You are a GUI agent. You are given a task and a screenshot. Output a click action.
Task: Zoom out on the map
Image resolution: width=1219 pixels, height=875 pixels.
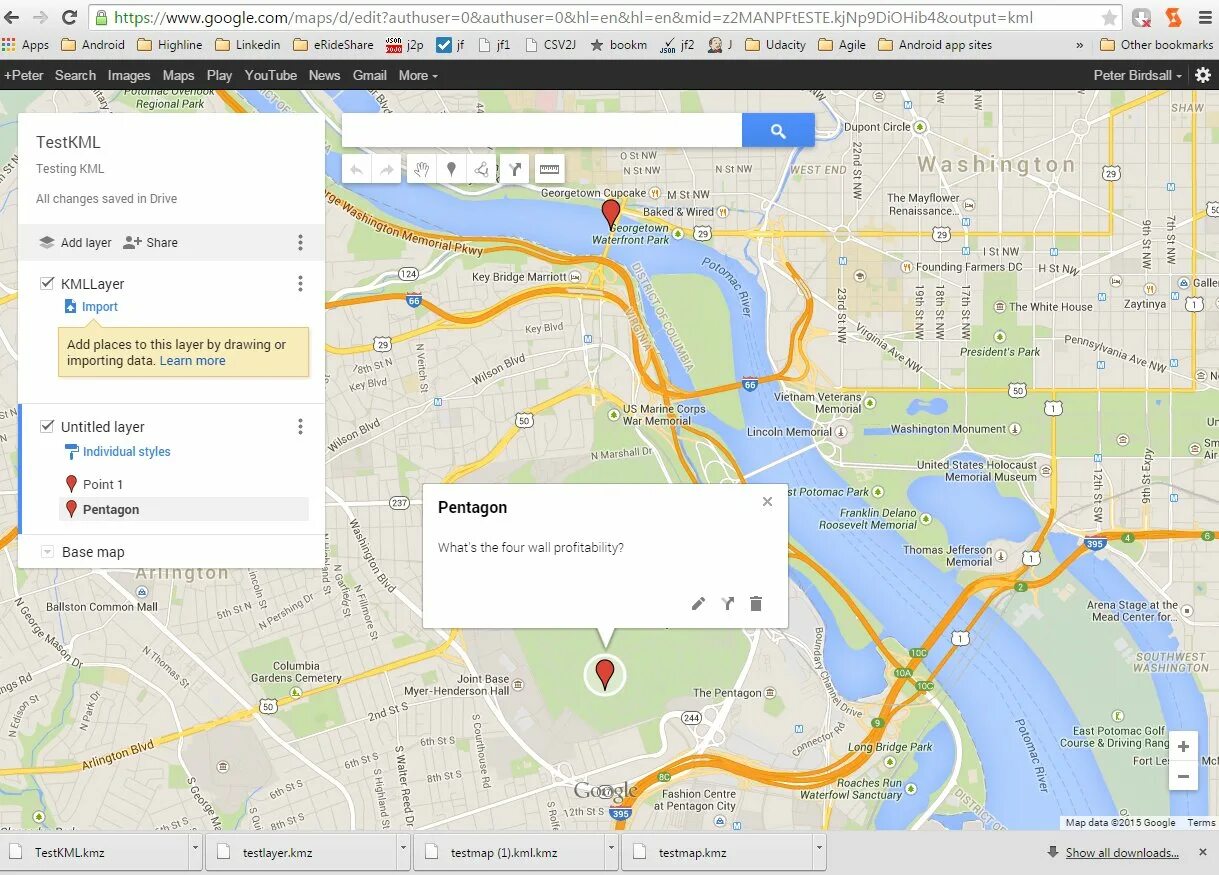(1183, 776)
